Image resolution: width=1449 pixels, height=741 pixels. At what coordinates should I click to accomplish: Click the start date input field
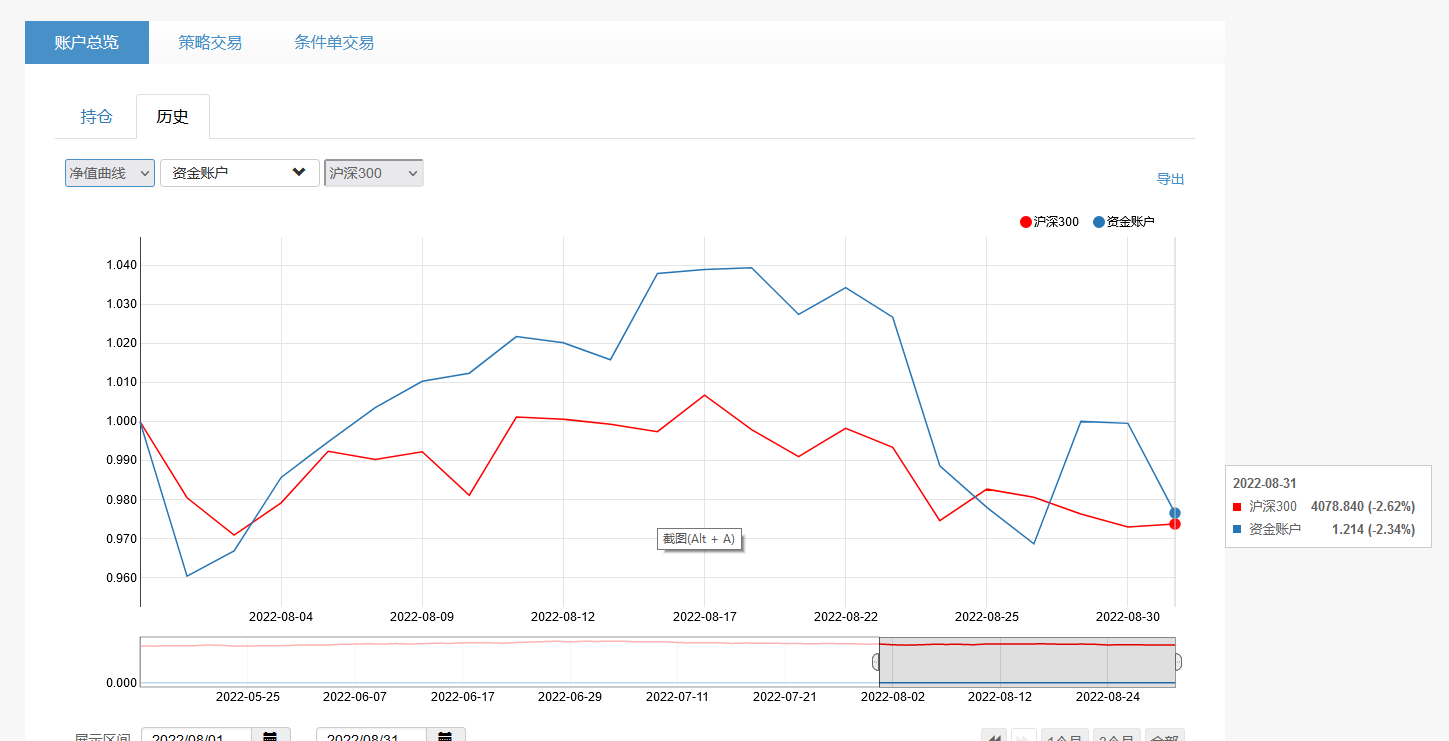click(x=196, y=736)
